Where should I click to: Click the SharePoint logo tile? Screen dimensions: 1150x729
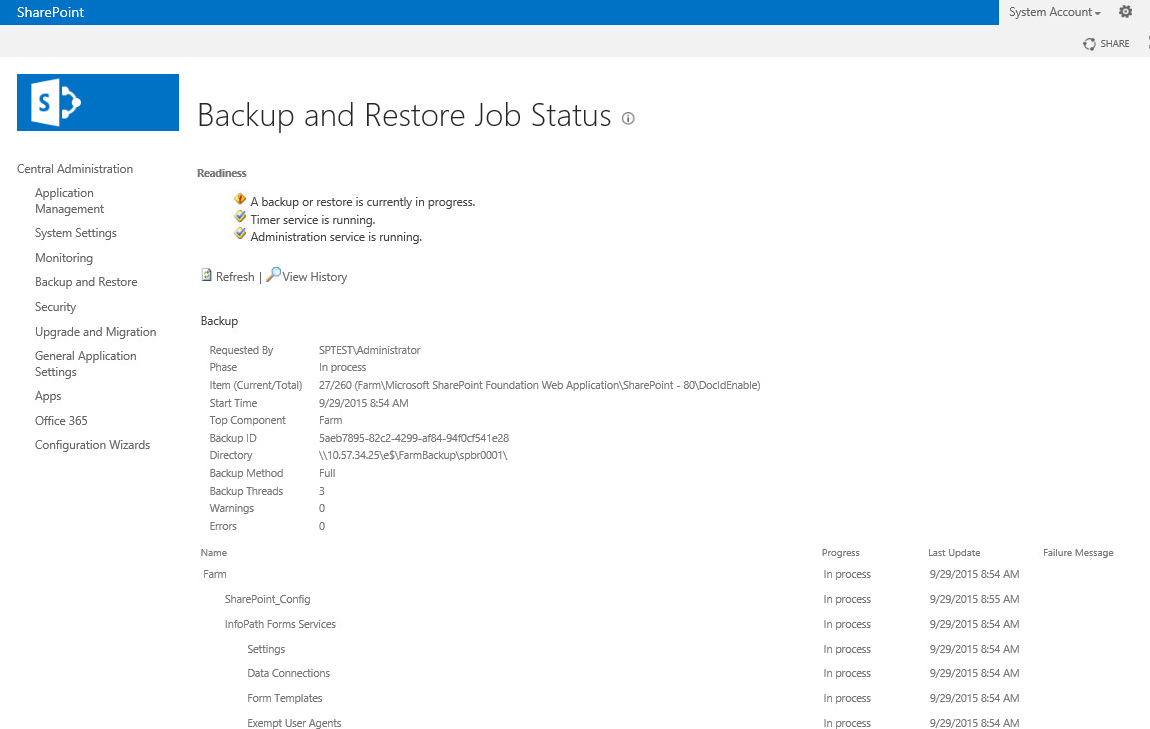[98, 103]
